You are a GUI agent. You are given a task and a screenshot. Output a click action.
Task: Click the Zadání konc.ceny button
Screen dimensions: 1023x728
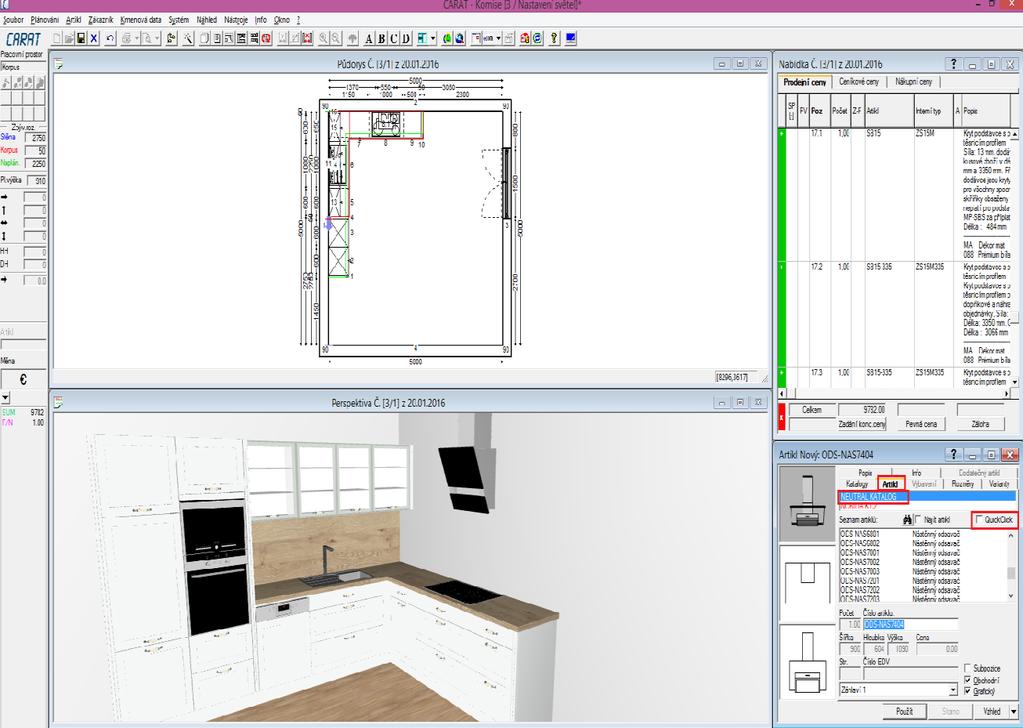(862, 424)
